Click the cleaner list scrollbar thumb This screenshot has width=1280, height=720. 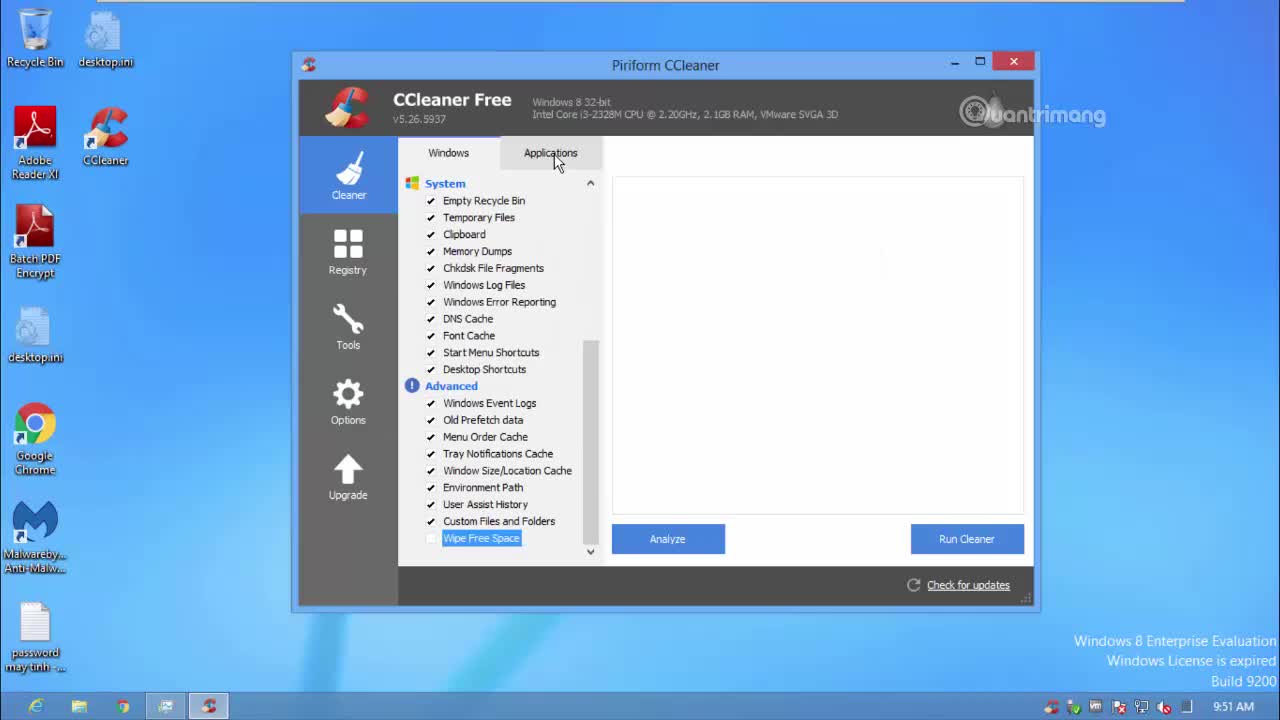(x=590, y=442)
